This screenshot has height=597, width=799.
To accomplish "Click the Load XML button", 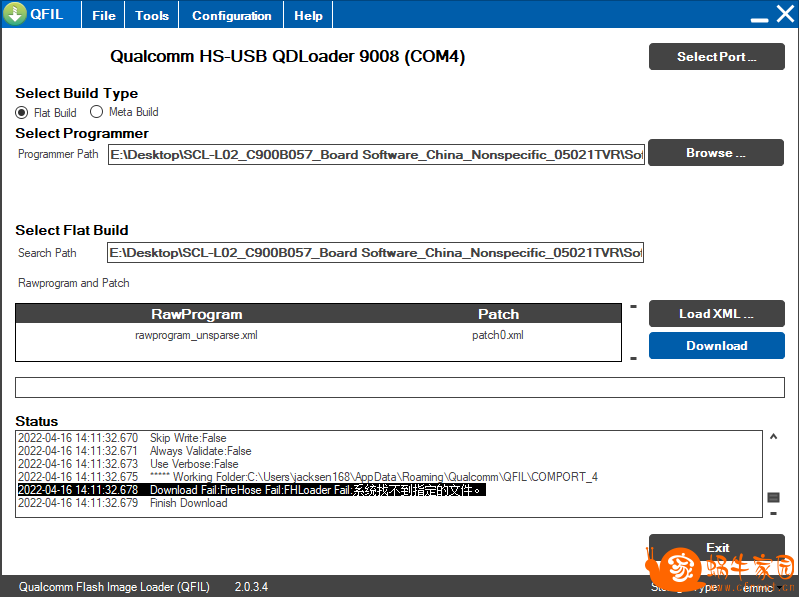I will click(x=716, y=313).
